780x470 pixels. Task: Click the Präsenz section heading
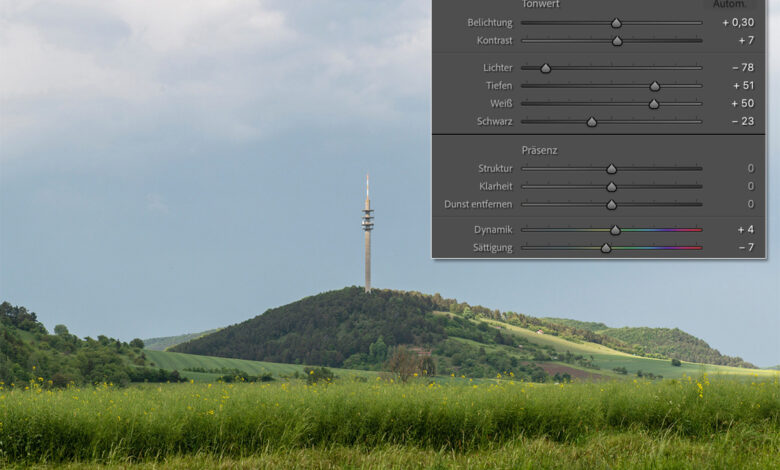point(539,150)
